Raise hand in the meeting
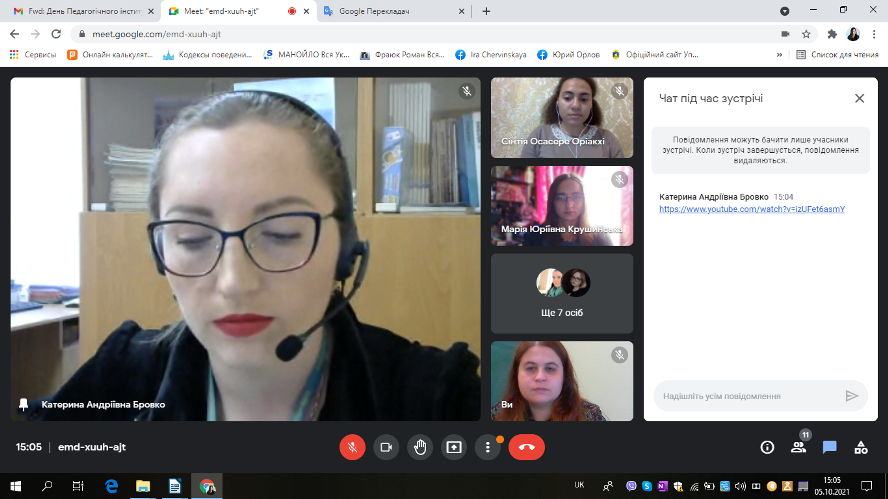The width and height of the screenshot is (888, 499). point(420,447)
